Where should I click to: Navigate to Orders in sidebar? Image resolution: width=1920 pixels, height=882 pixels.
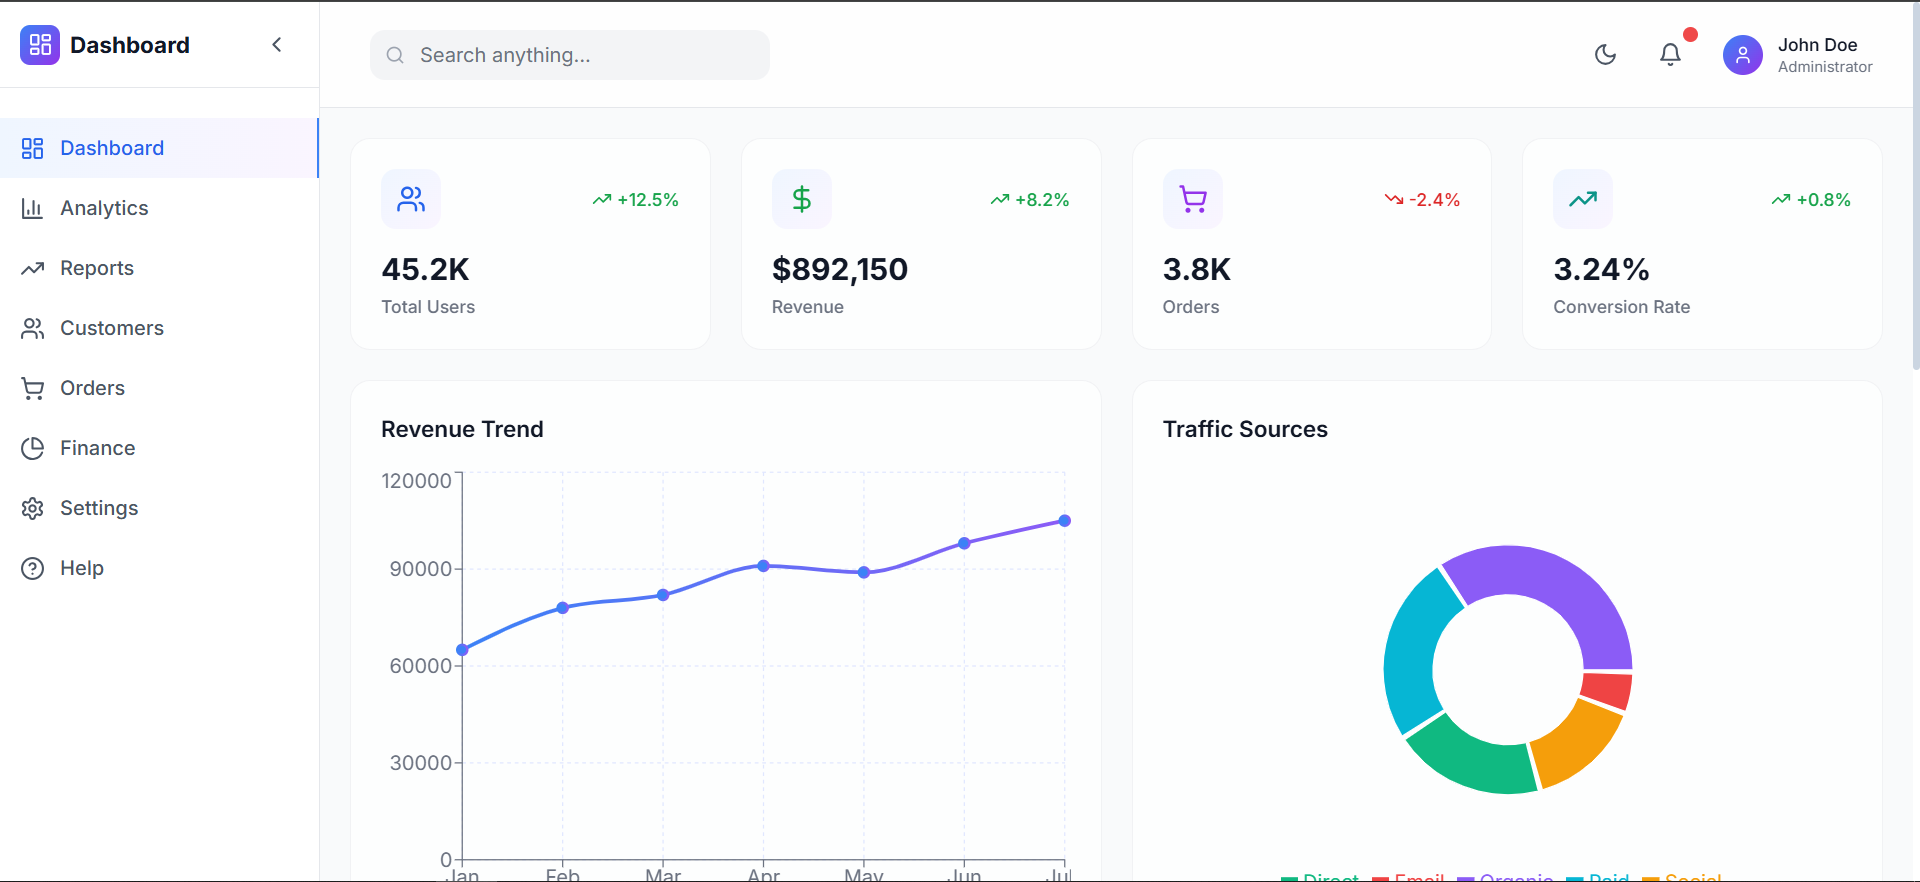[x=159, y=388]
